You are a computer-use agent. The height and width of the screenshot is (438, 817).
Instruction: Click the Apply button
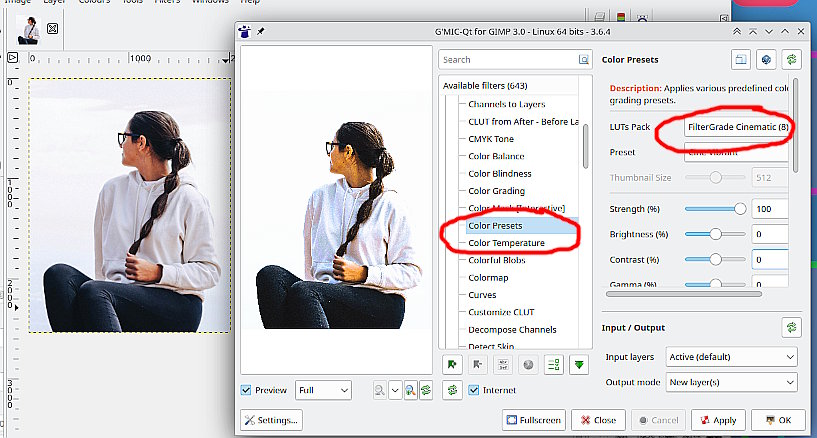click(x=718, y=420)
